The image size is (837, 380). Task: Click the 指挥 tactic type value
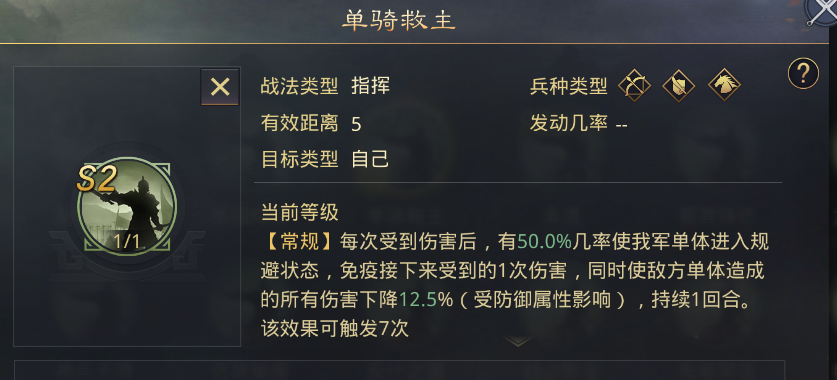(x=371, y=86)
